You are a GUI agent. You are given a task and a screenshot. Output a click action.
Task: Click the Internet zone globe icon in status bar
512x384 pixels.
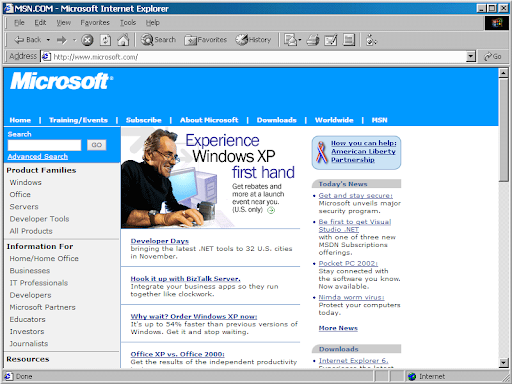click(412, 376)
